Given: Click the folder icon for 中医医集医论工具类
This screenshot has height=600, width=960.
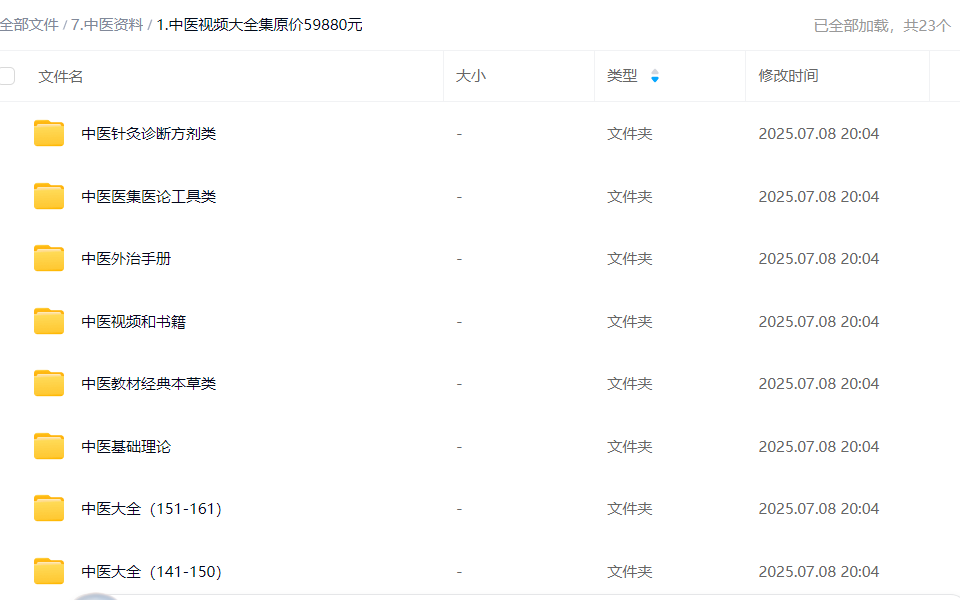Looking at the screenshot, I should (49, 197).
